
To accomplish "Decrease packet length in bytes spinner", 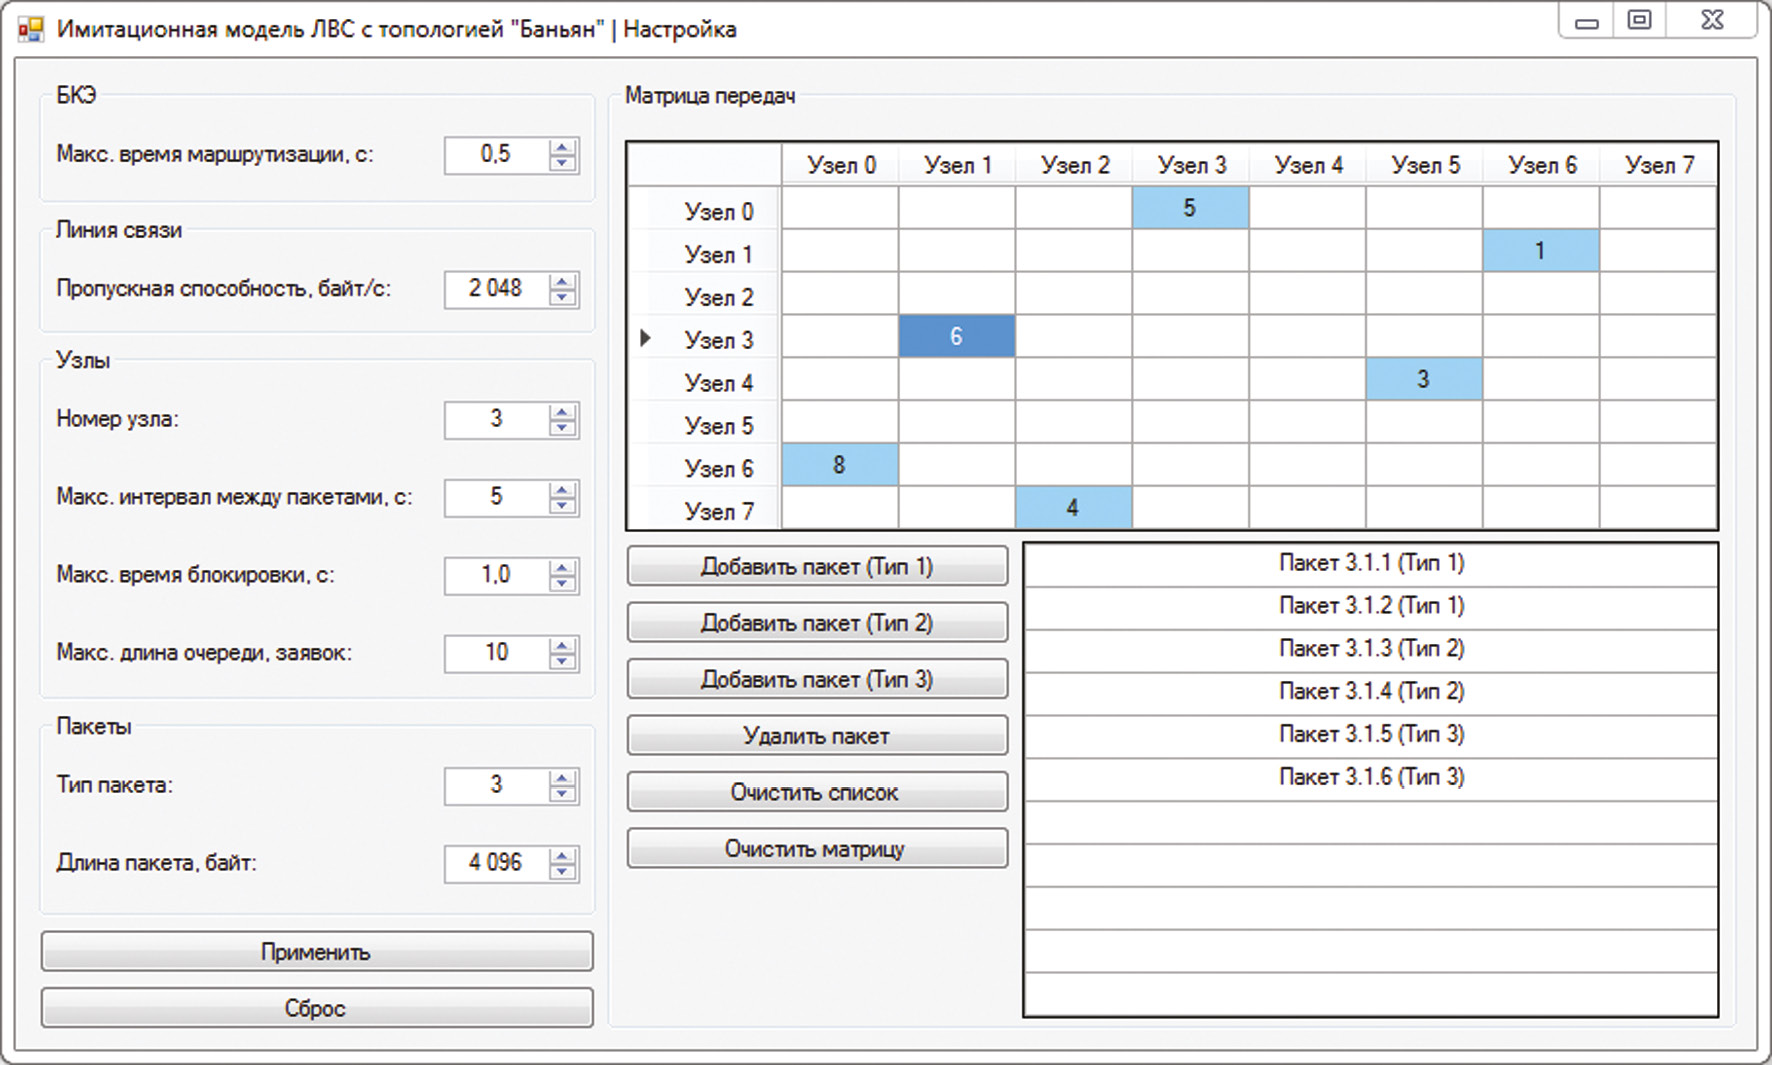I will [563, 871].
